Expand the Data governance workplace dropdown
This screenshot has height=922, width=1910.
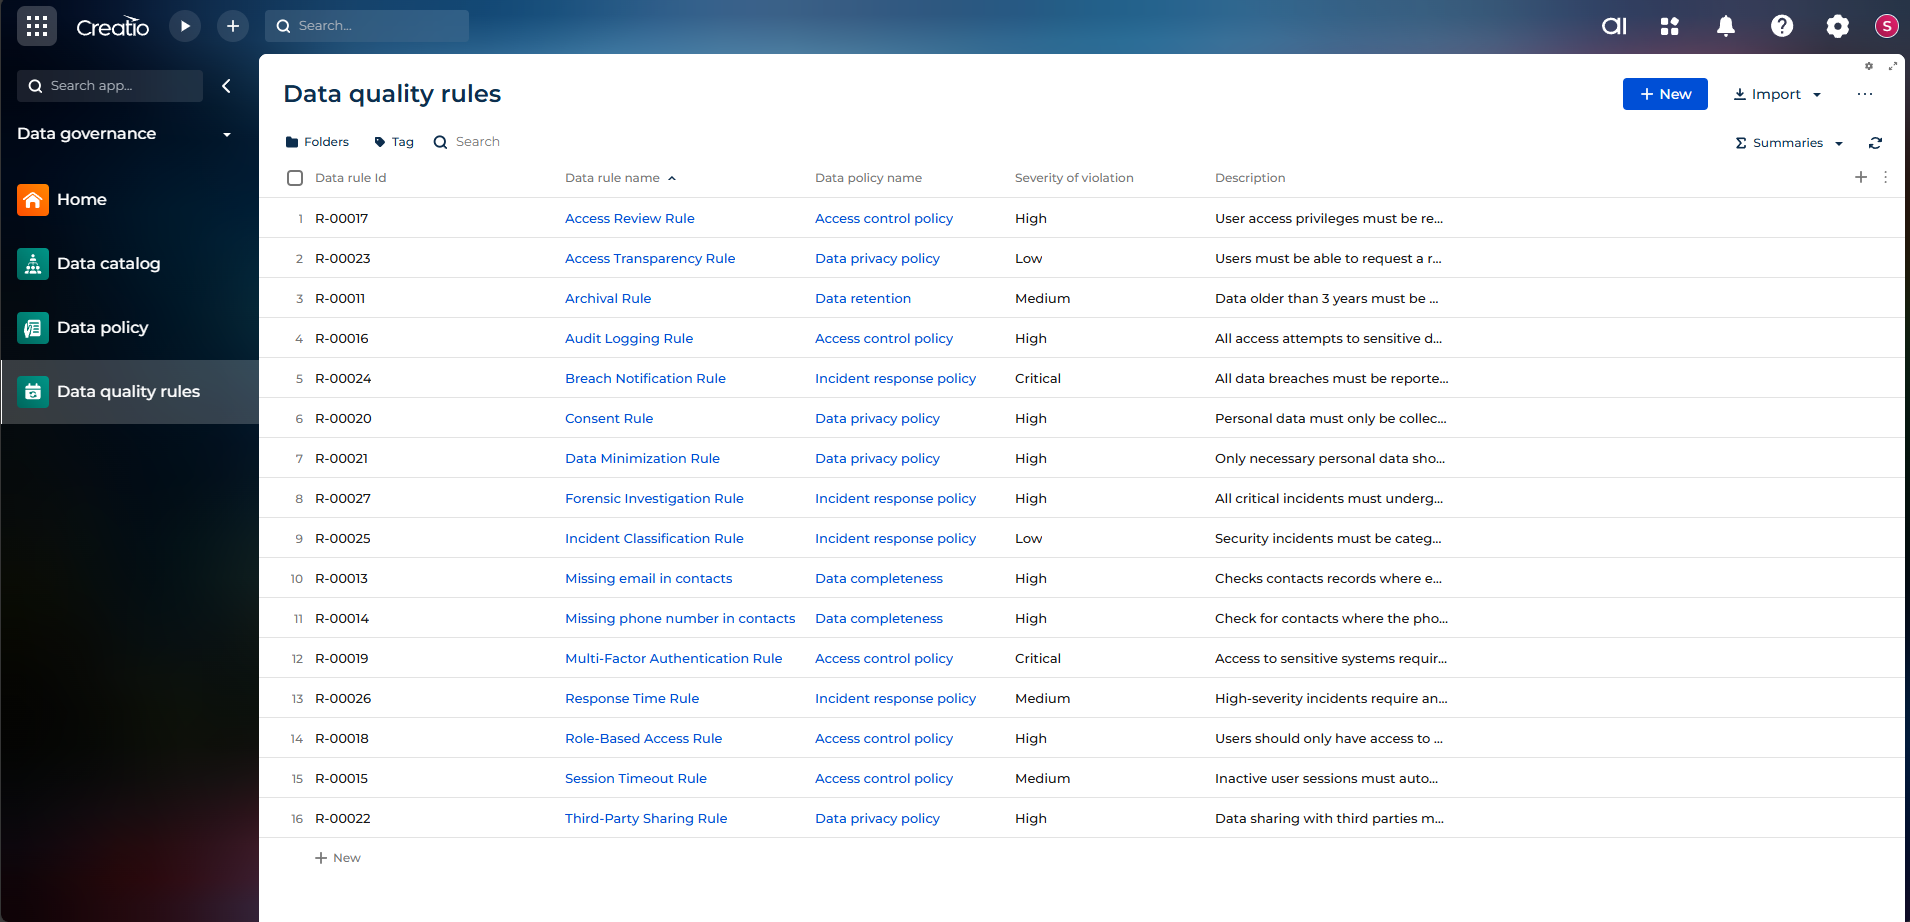[227, 135]
